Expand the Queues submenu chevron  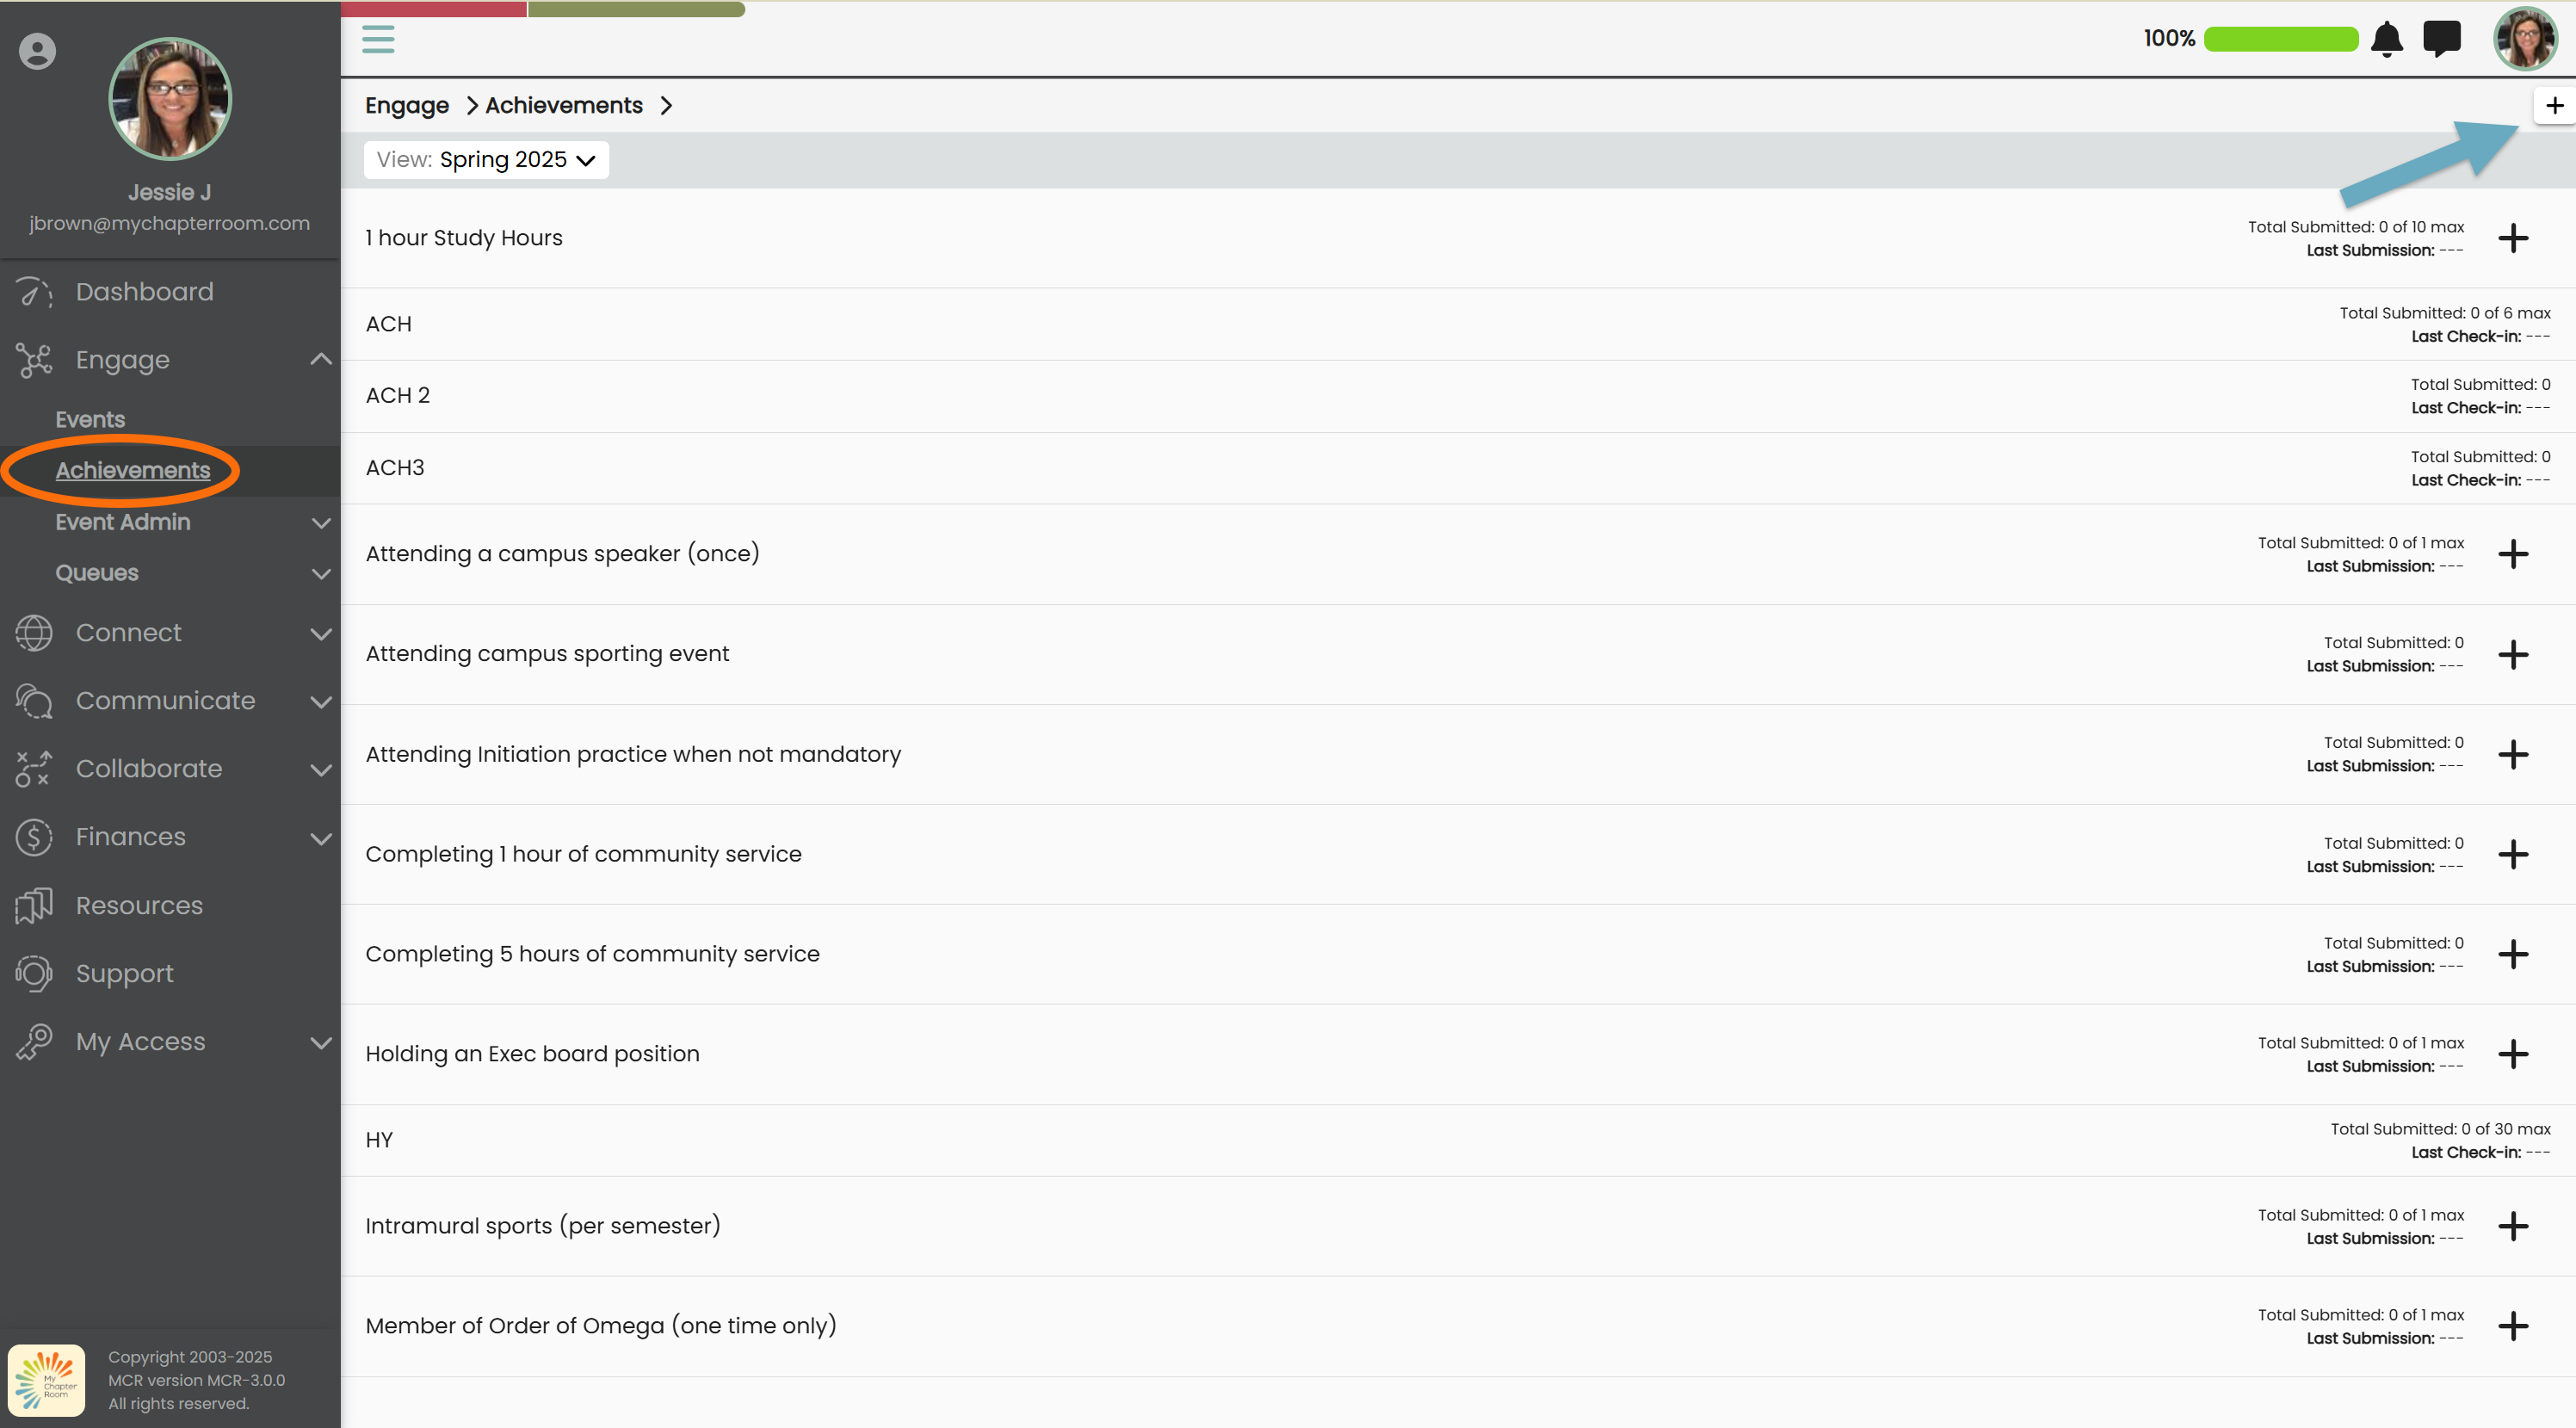(321, 574)
